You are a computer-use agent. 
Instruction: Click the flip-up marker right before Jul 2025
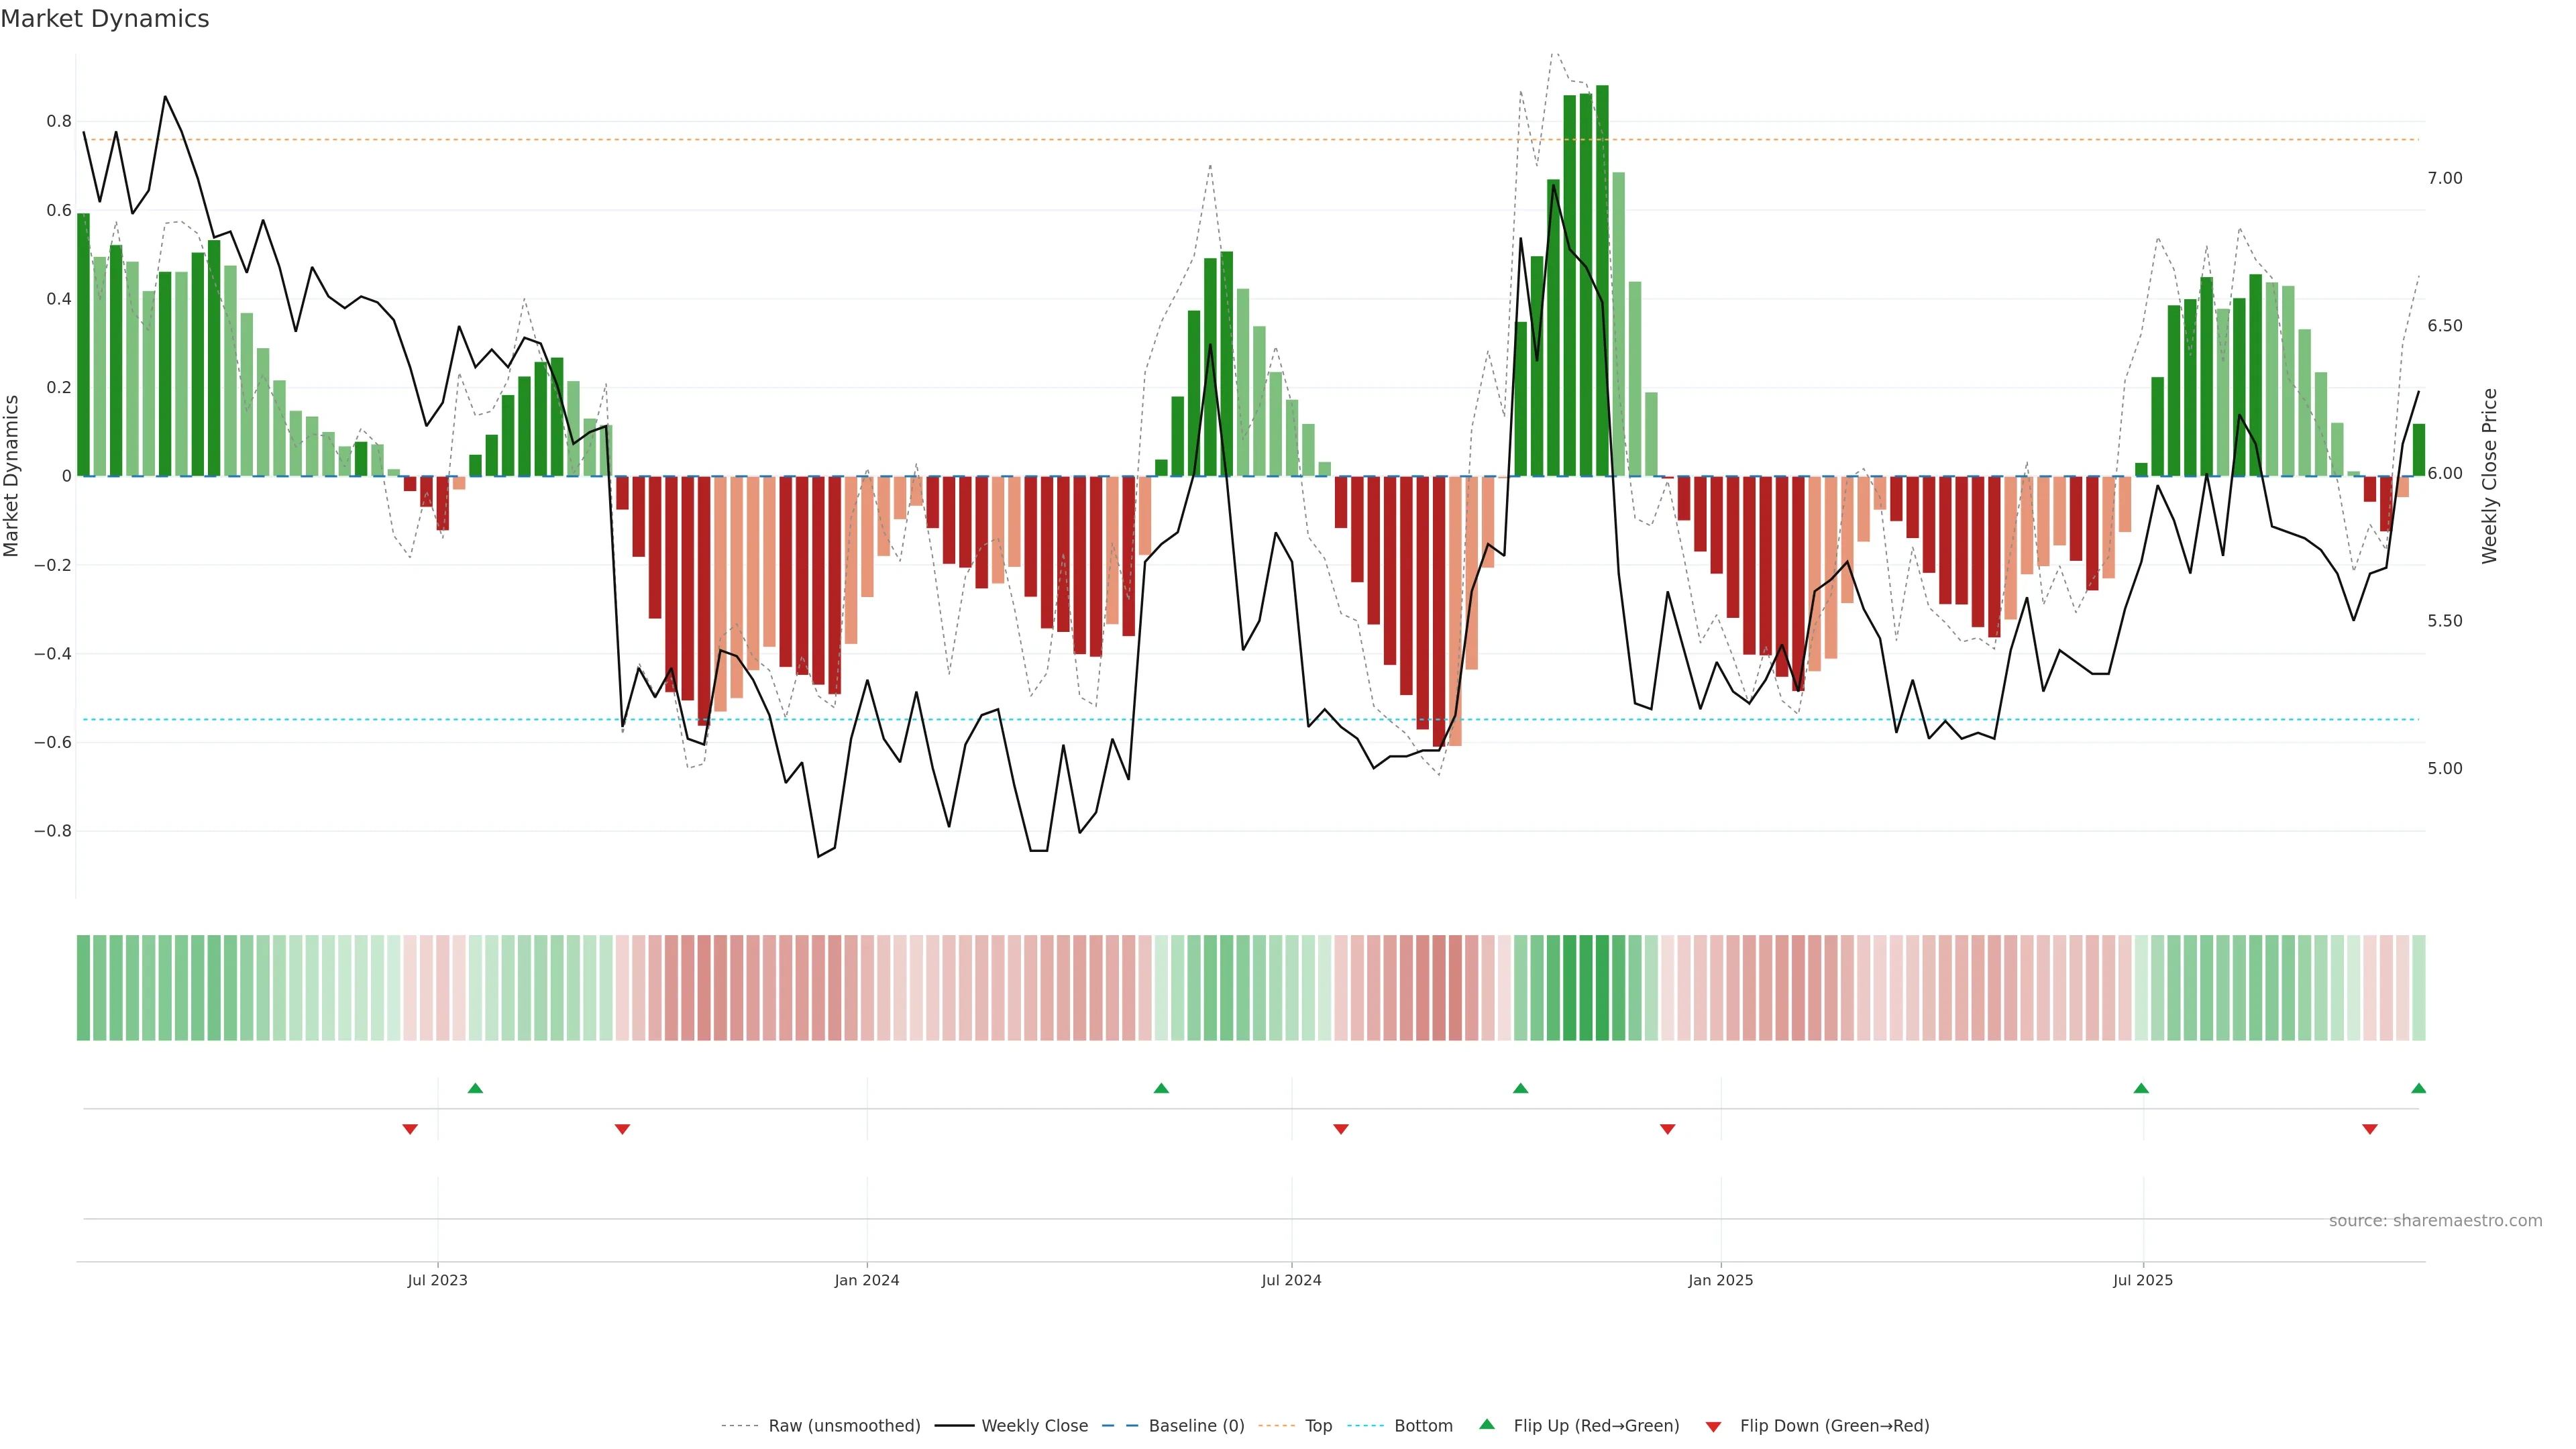2141,1088
